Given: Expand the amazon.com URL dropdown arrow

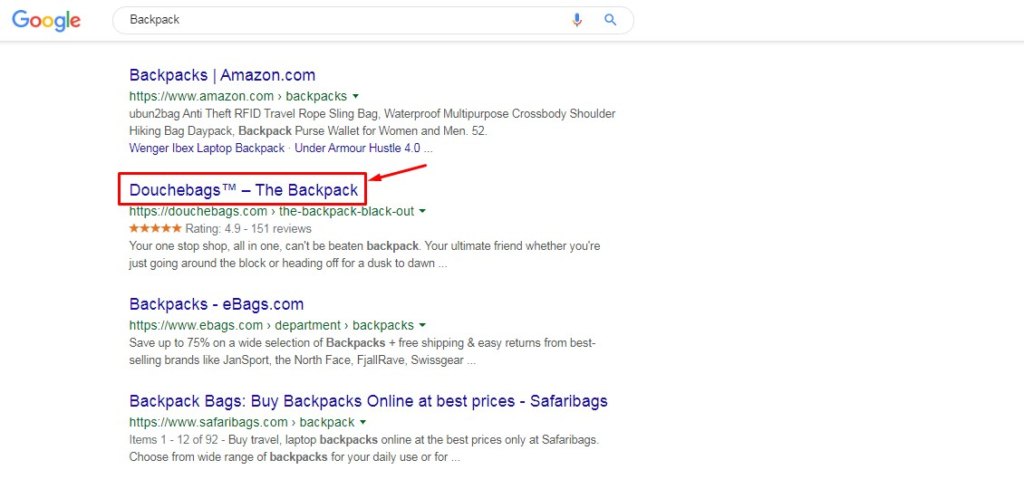Looking at the screenshot, I should [355, 97].
